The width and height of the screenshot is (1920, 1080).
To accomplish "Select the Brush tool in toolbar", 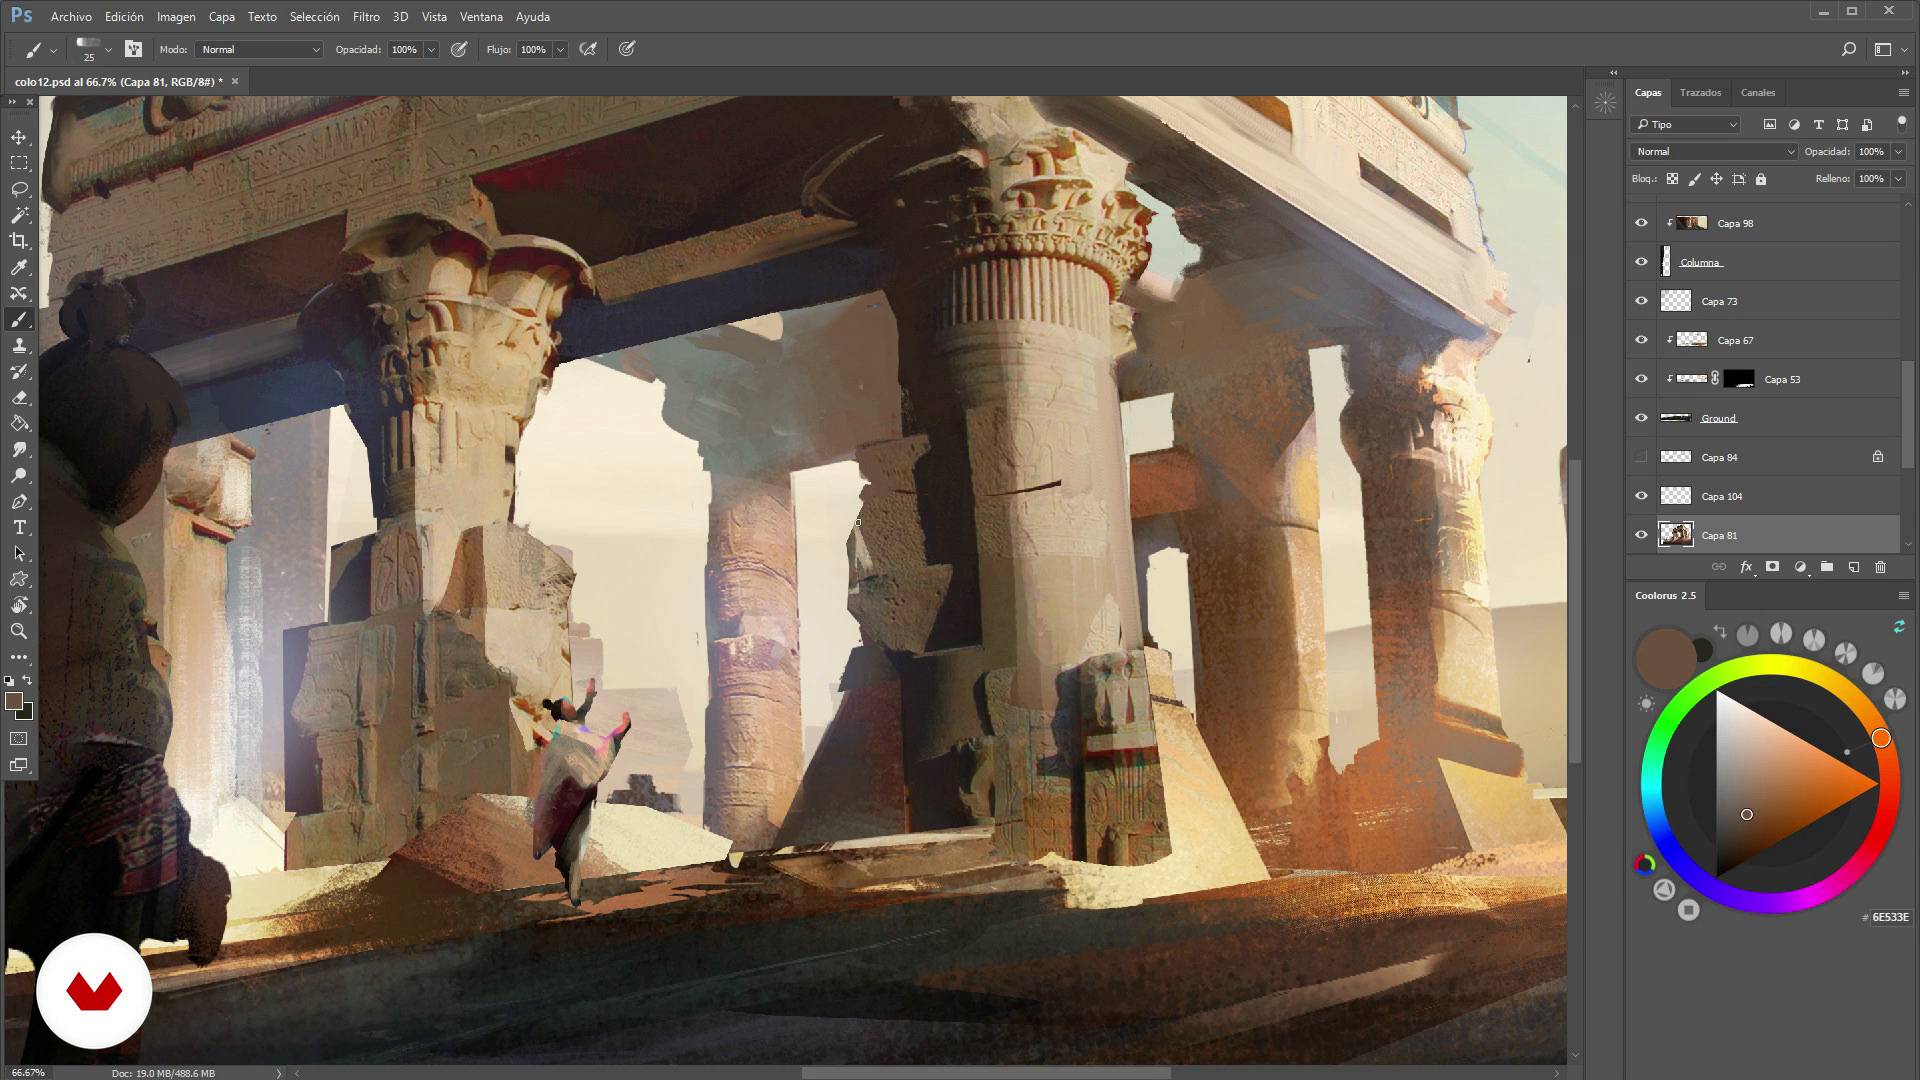I will pos(19,319).
